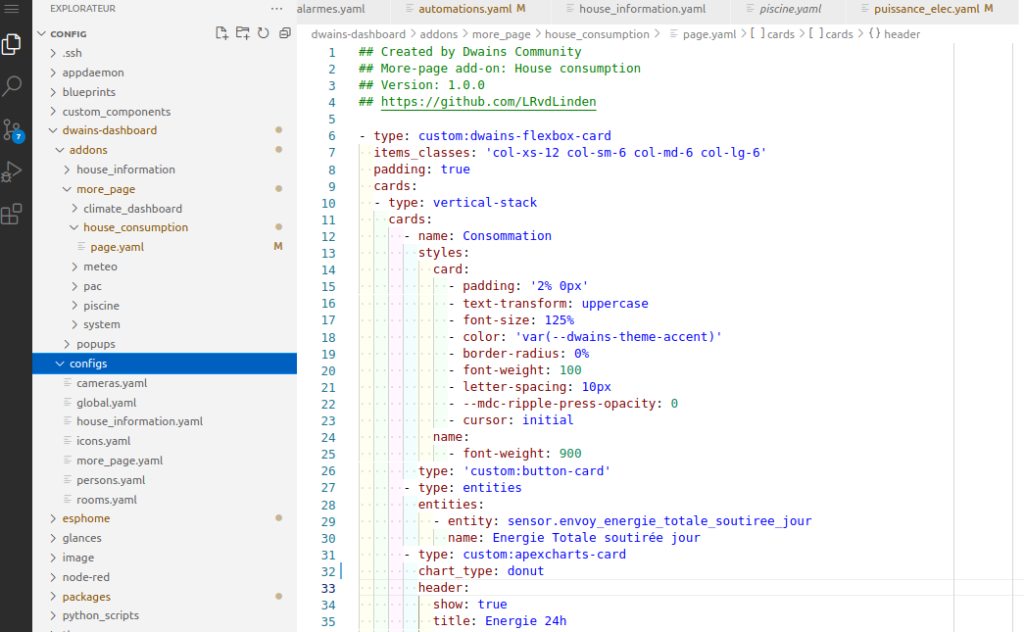Screen dimensions: 1024x632
Task: Open the Extensions view
Action: (12, 213)
